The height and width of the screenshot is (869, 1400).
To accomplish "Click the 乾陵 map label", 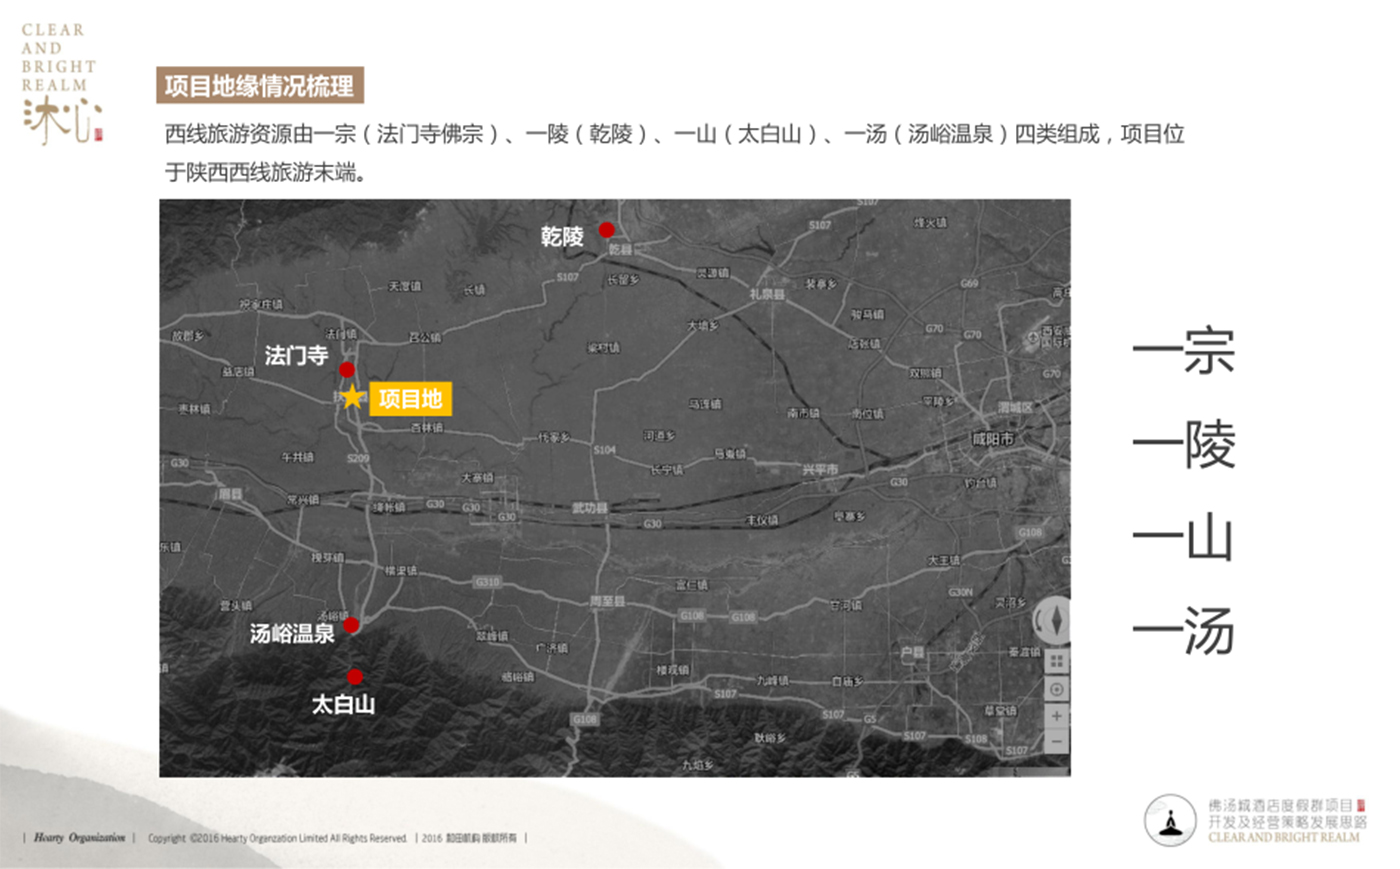I will pyautogui.click(x=562, y=237).
